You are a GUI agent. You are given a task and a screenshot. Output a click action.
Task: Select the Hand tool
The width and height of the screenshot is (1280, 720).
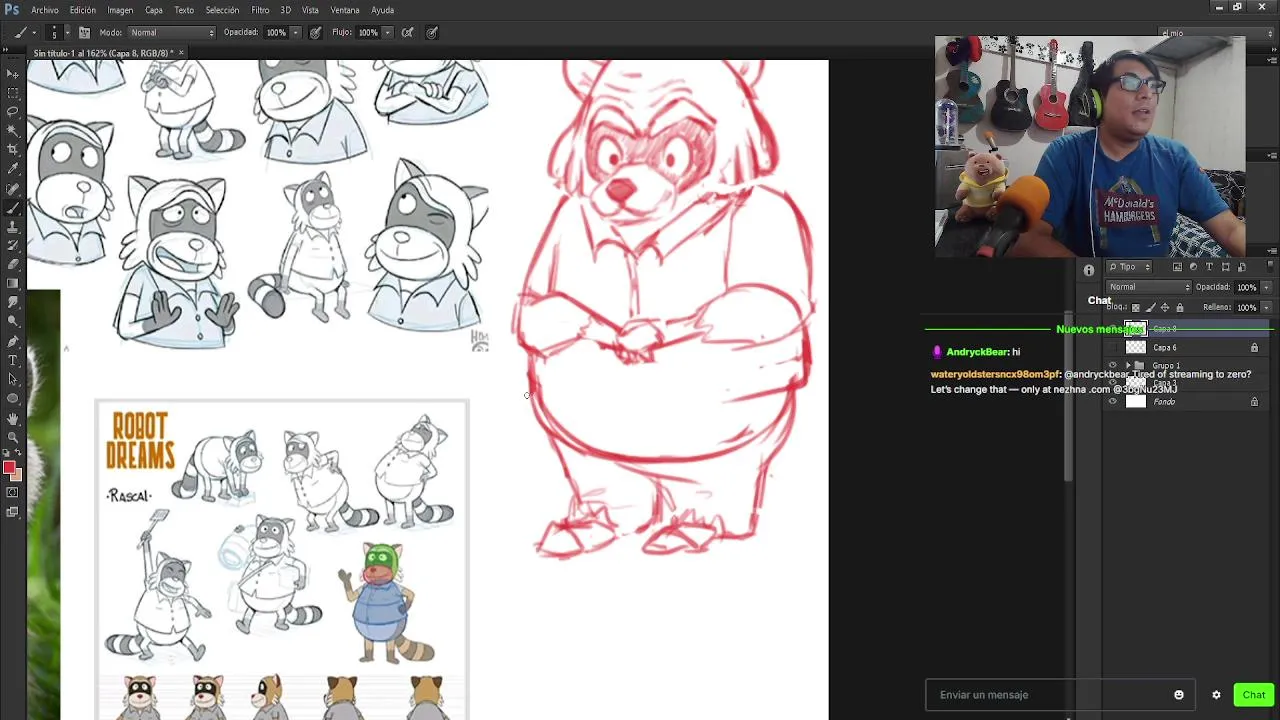12,418
